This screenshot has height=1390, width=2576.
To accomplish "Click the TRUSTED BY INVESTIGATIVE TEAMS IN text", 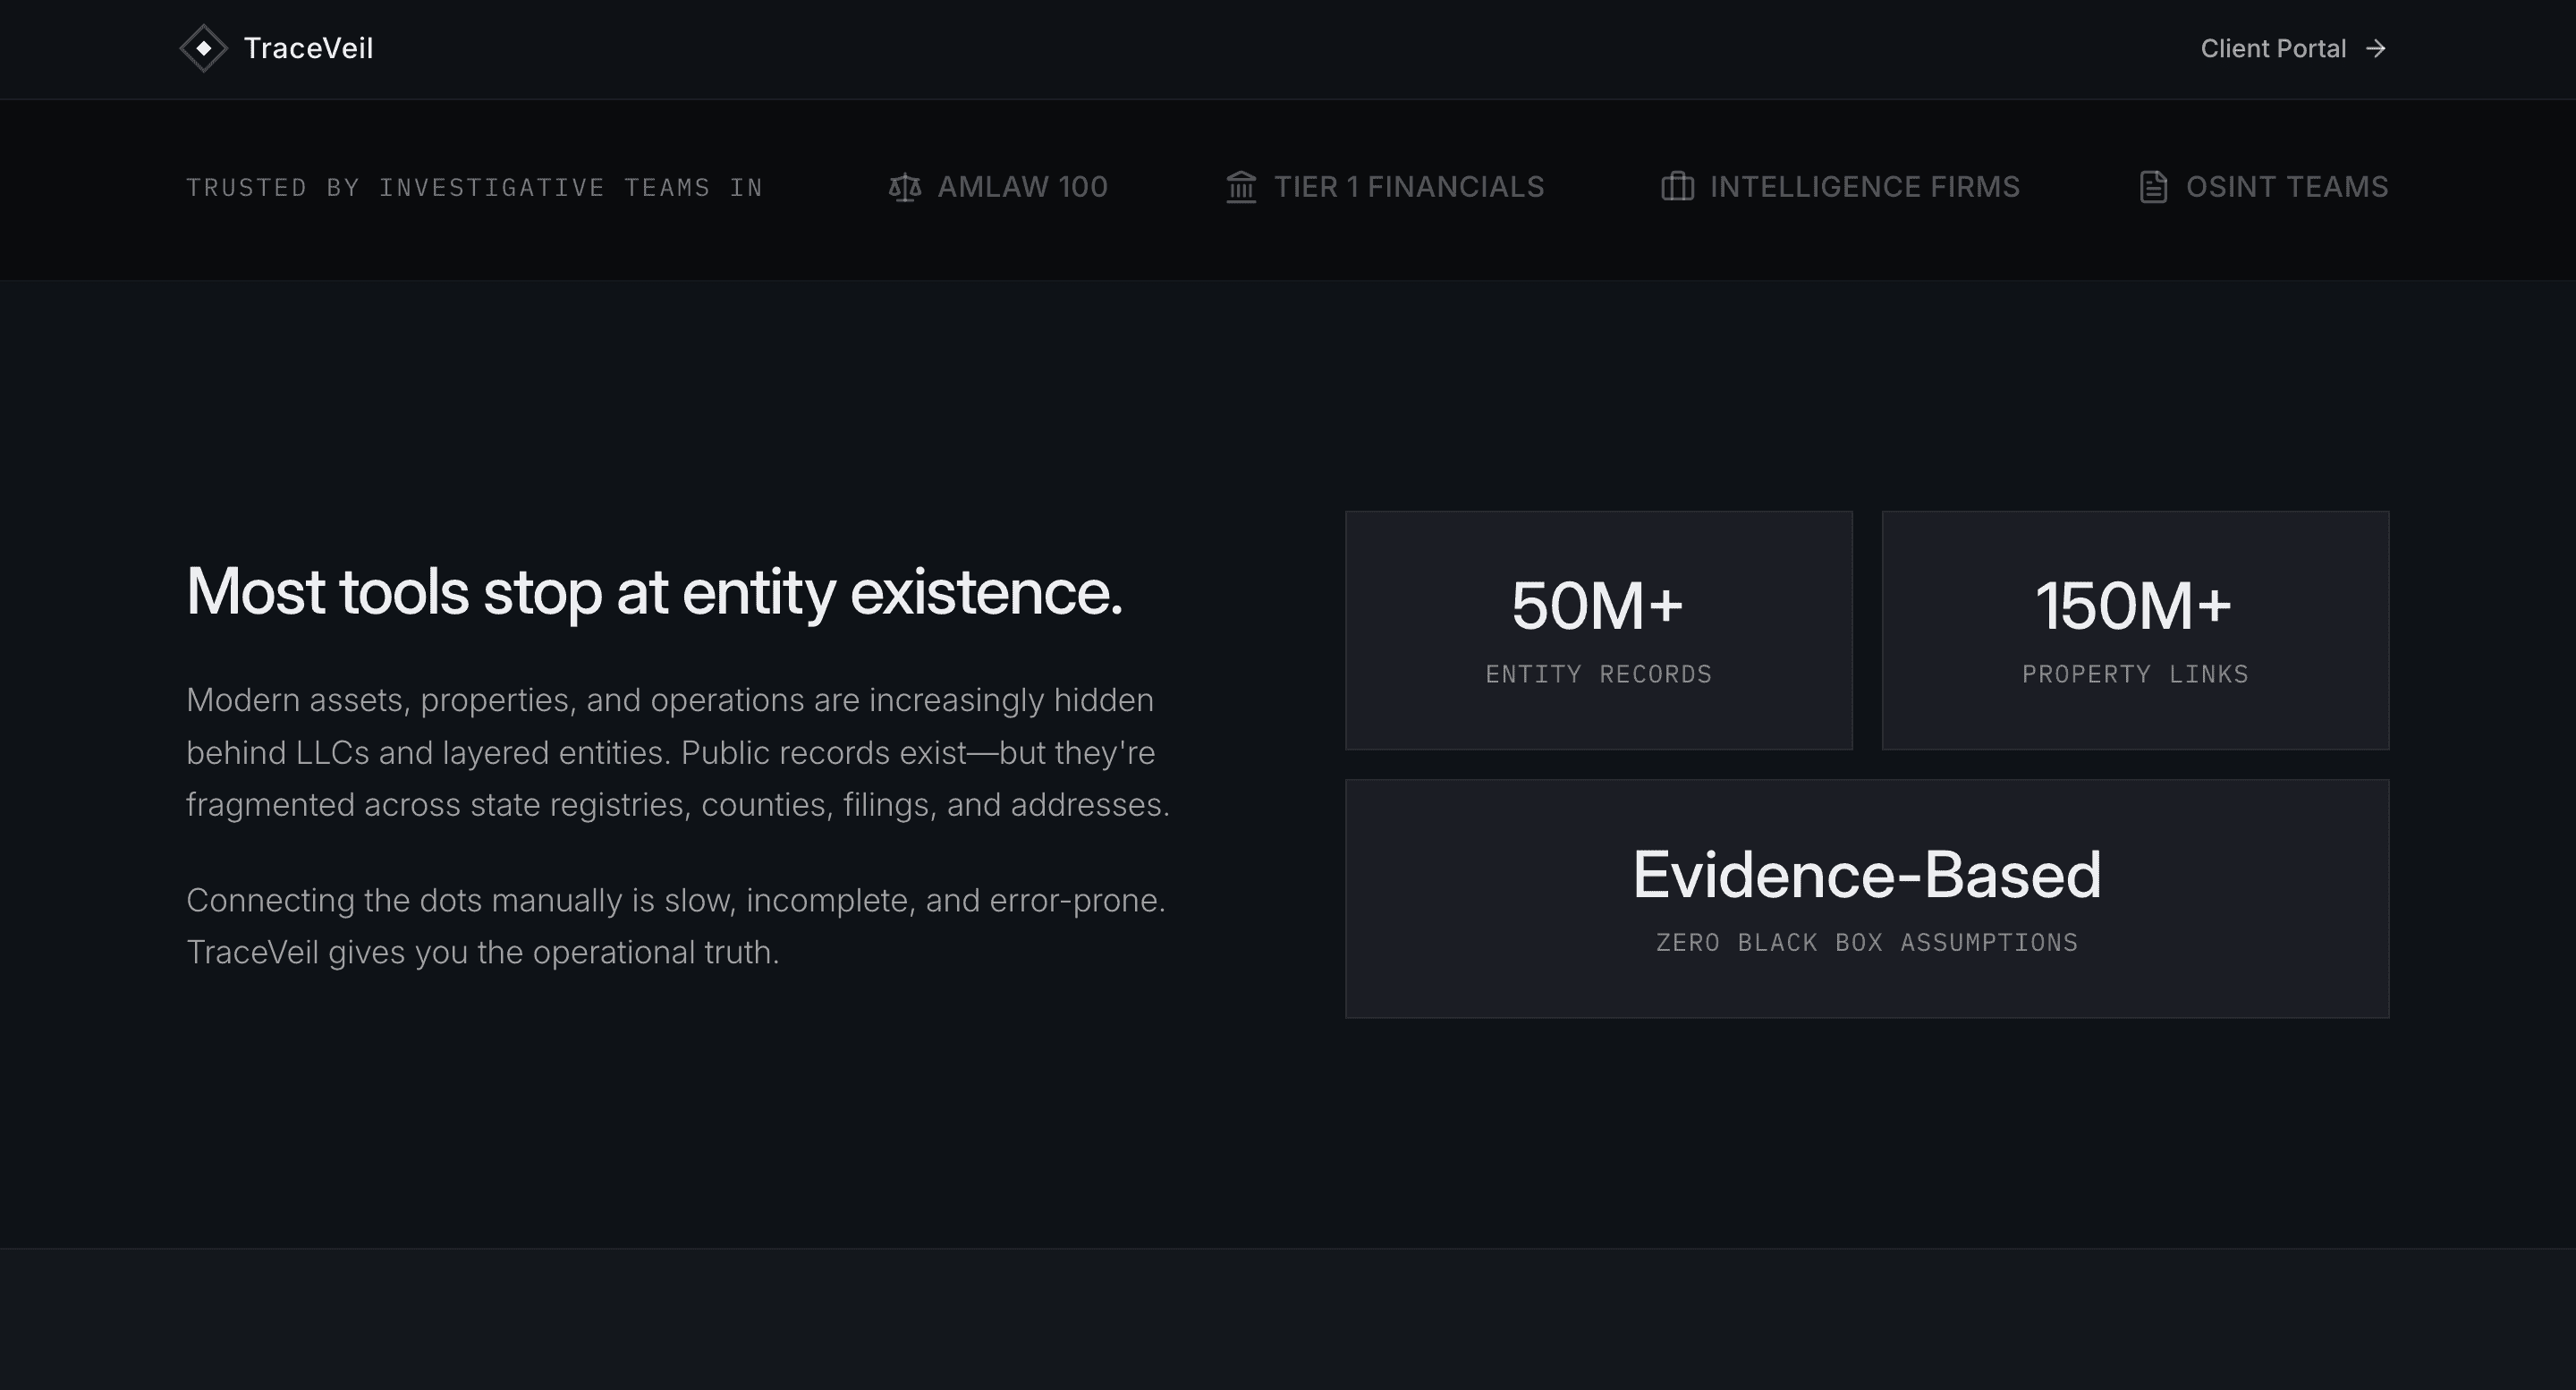I will (x=475, y=187).
